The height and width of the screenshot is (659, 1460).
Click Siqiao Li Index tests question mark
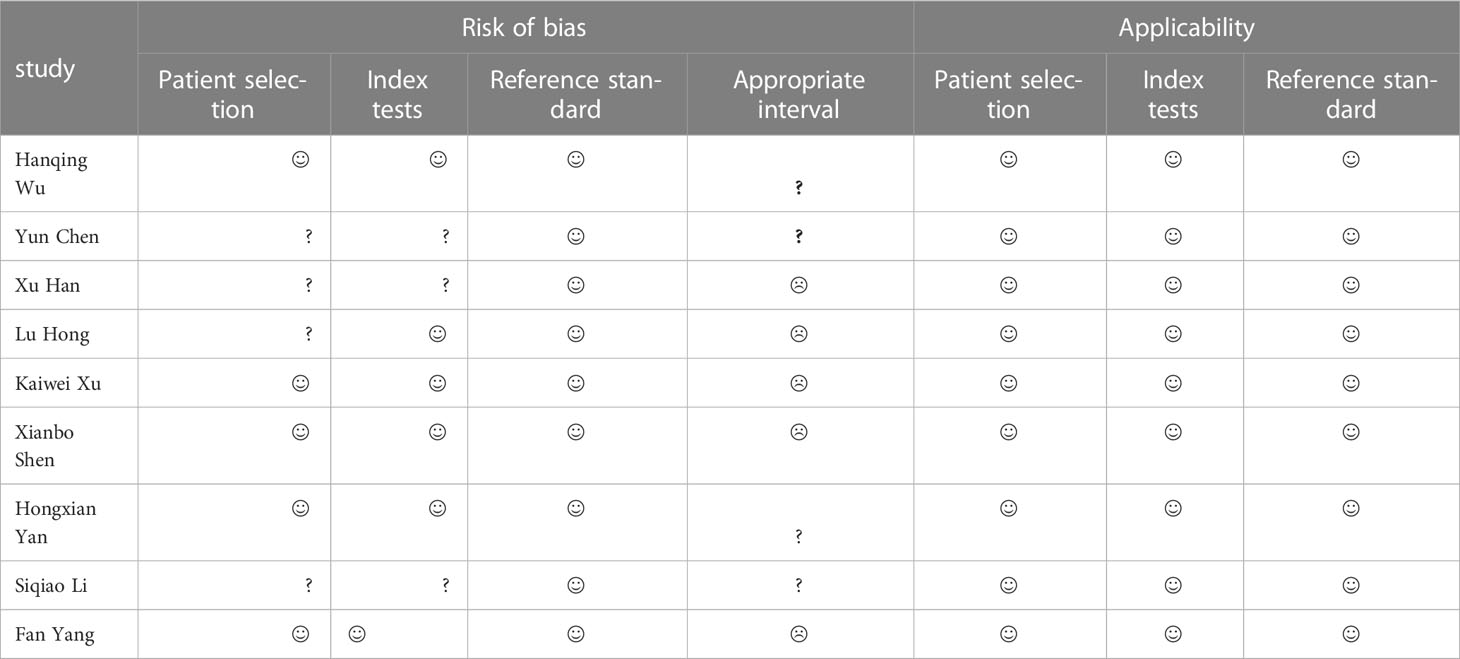point(445,586)
